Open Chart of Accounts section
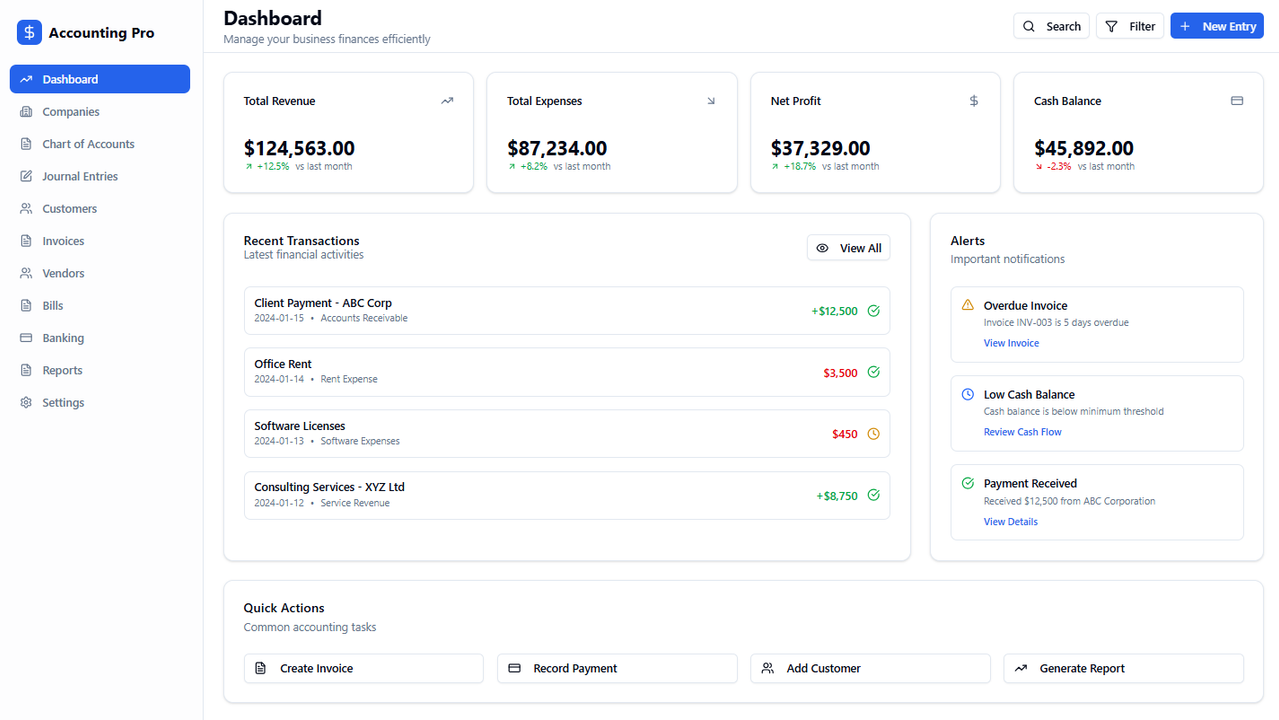1279x720 pixels. pyautogui.click(x=100, y=144)
